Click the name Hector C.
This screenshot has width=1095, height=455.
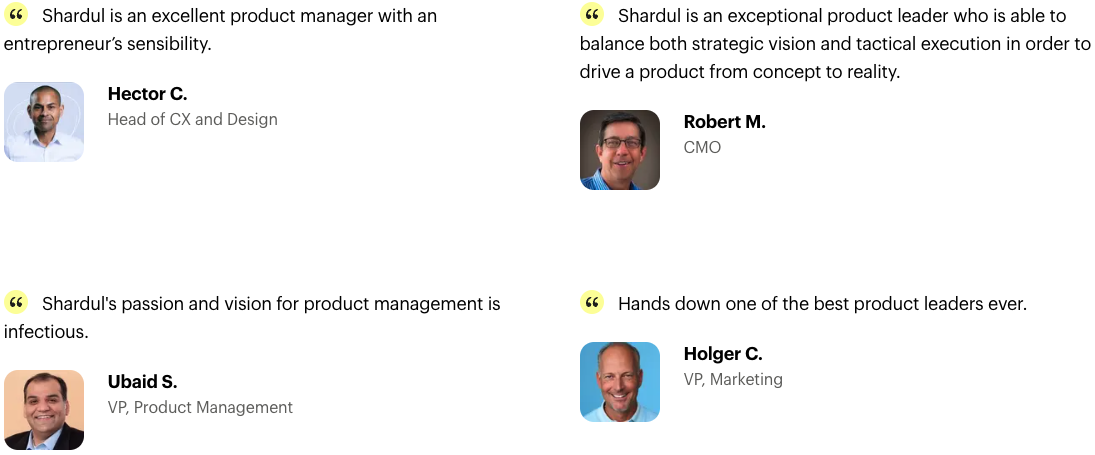[147, 94]
